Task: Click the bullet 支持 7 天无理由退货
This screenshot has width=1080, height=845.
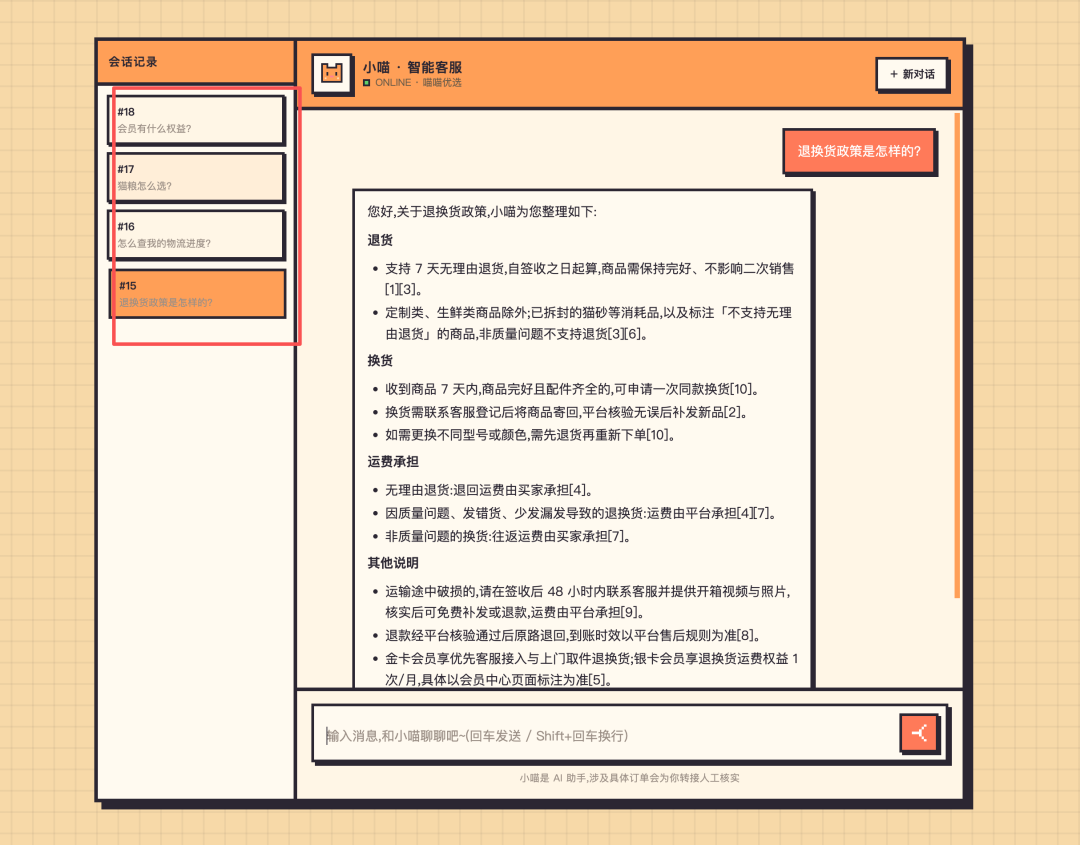Action: click(x=589, y=278)
